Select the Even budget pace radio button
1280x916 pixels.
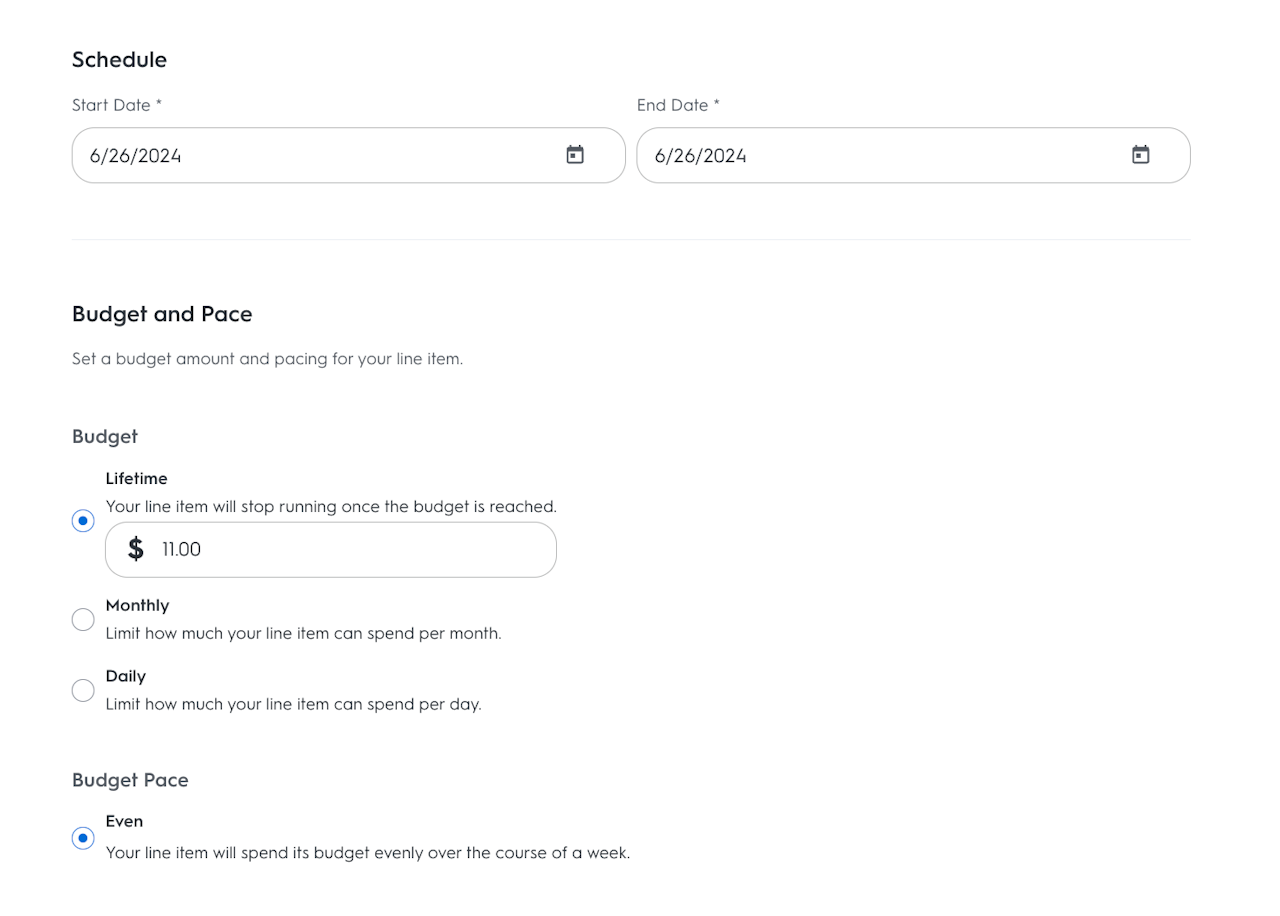[84, 838]
